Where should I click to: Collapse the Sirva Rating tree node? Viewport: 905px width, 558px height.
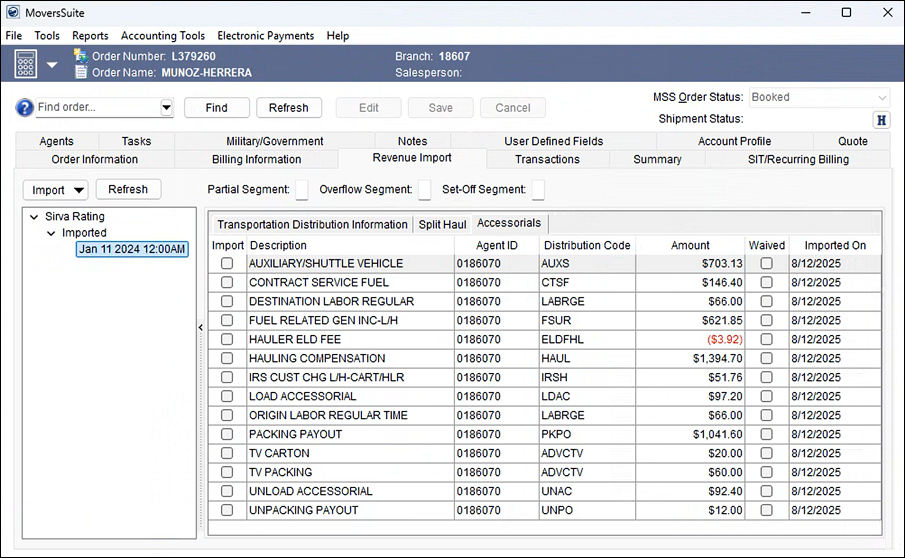35,217
